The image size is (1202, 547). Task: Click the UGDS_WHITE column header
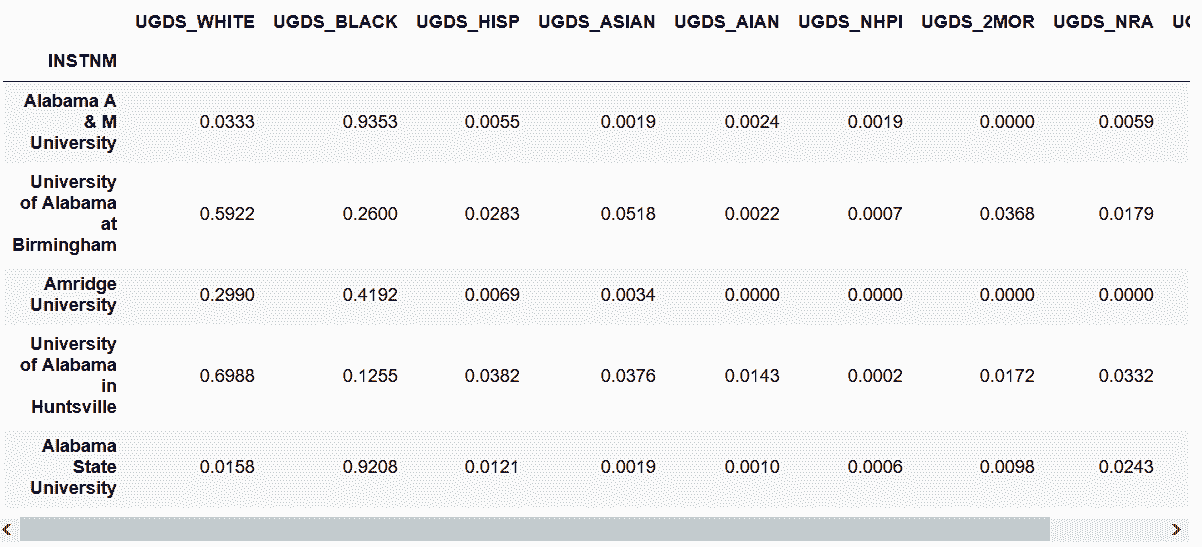point(195,22)
